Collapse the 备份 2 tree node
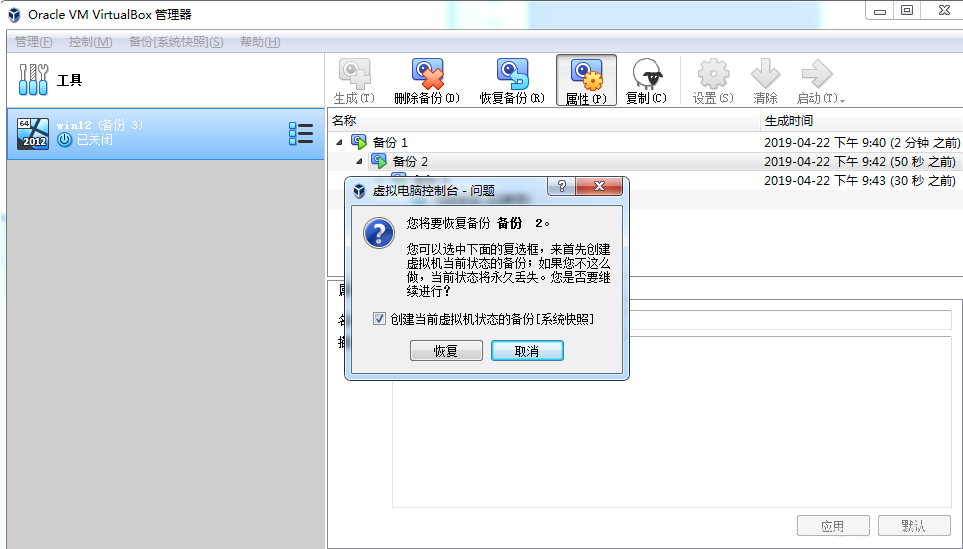 359,162
